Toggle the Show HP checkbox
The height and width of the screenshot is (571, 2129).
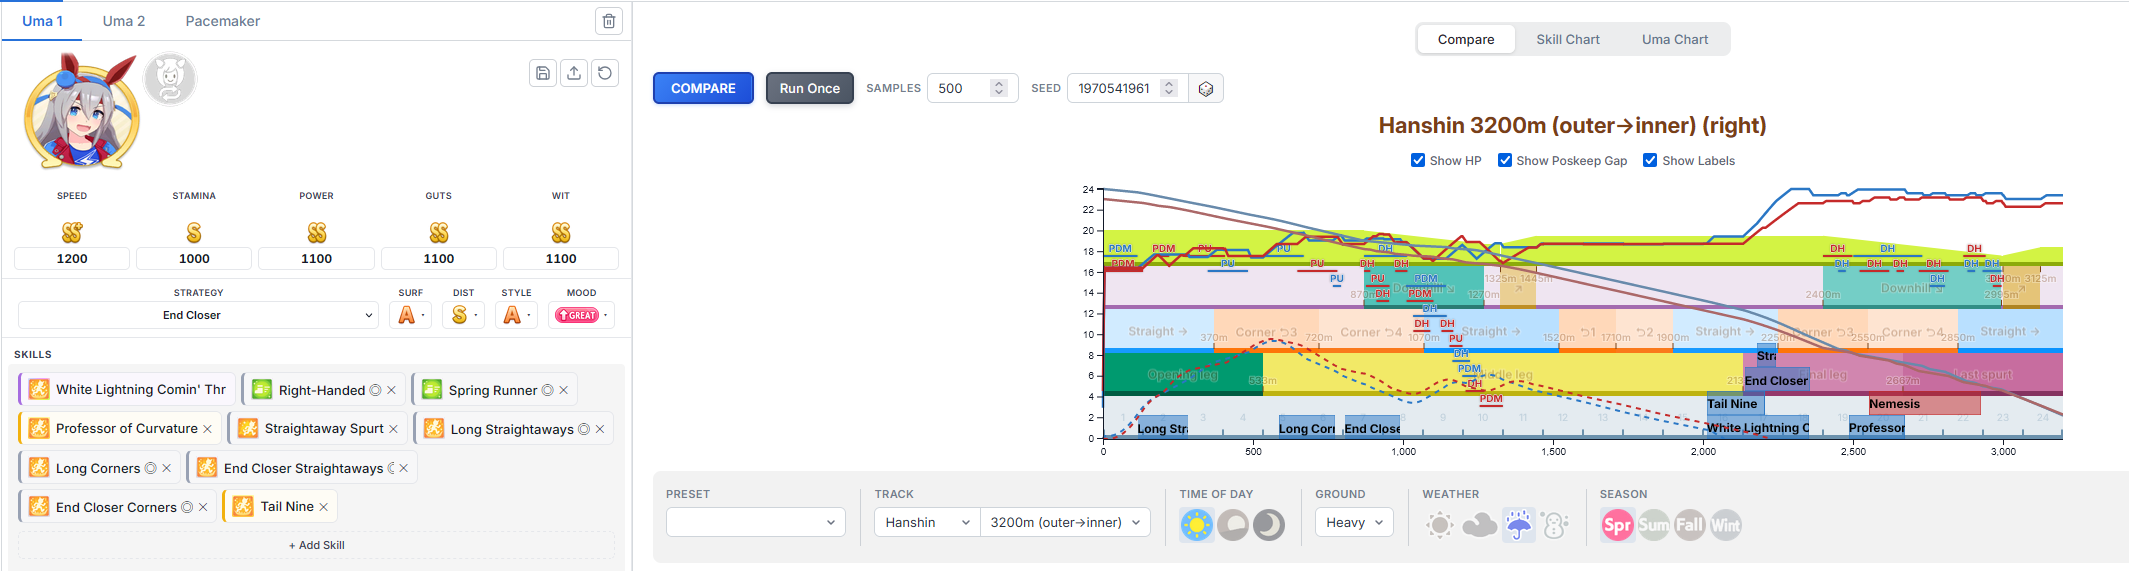(1418, 160)
